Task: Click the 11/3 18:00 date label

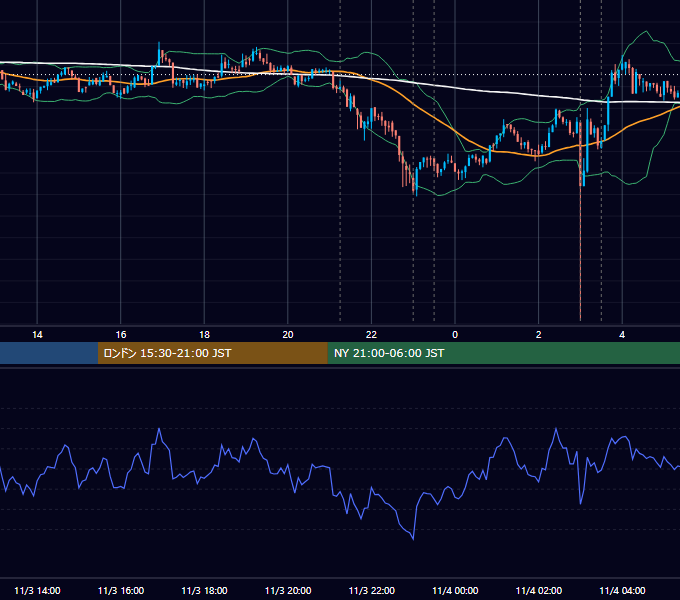Action: pyautogui.click(x=204, y=590)
